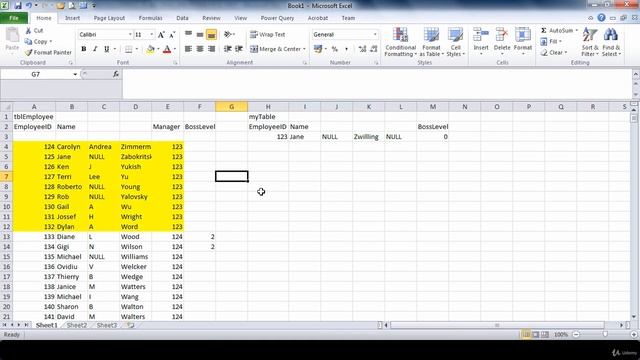
Task: Open the General number format dropdown
Action: (375, 35)
